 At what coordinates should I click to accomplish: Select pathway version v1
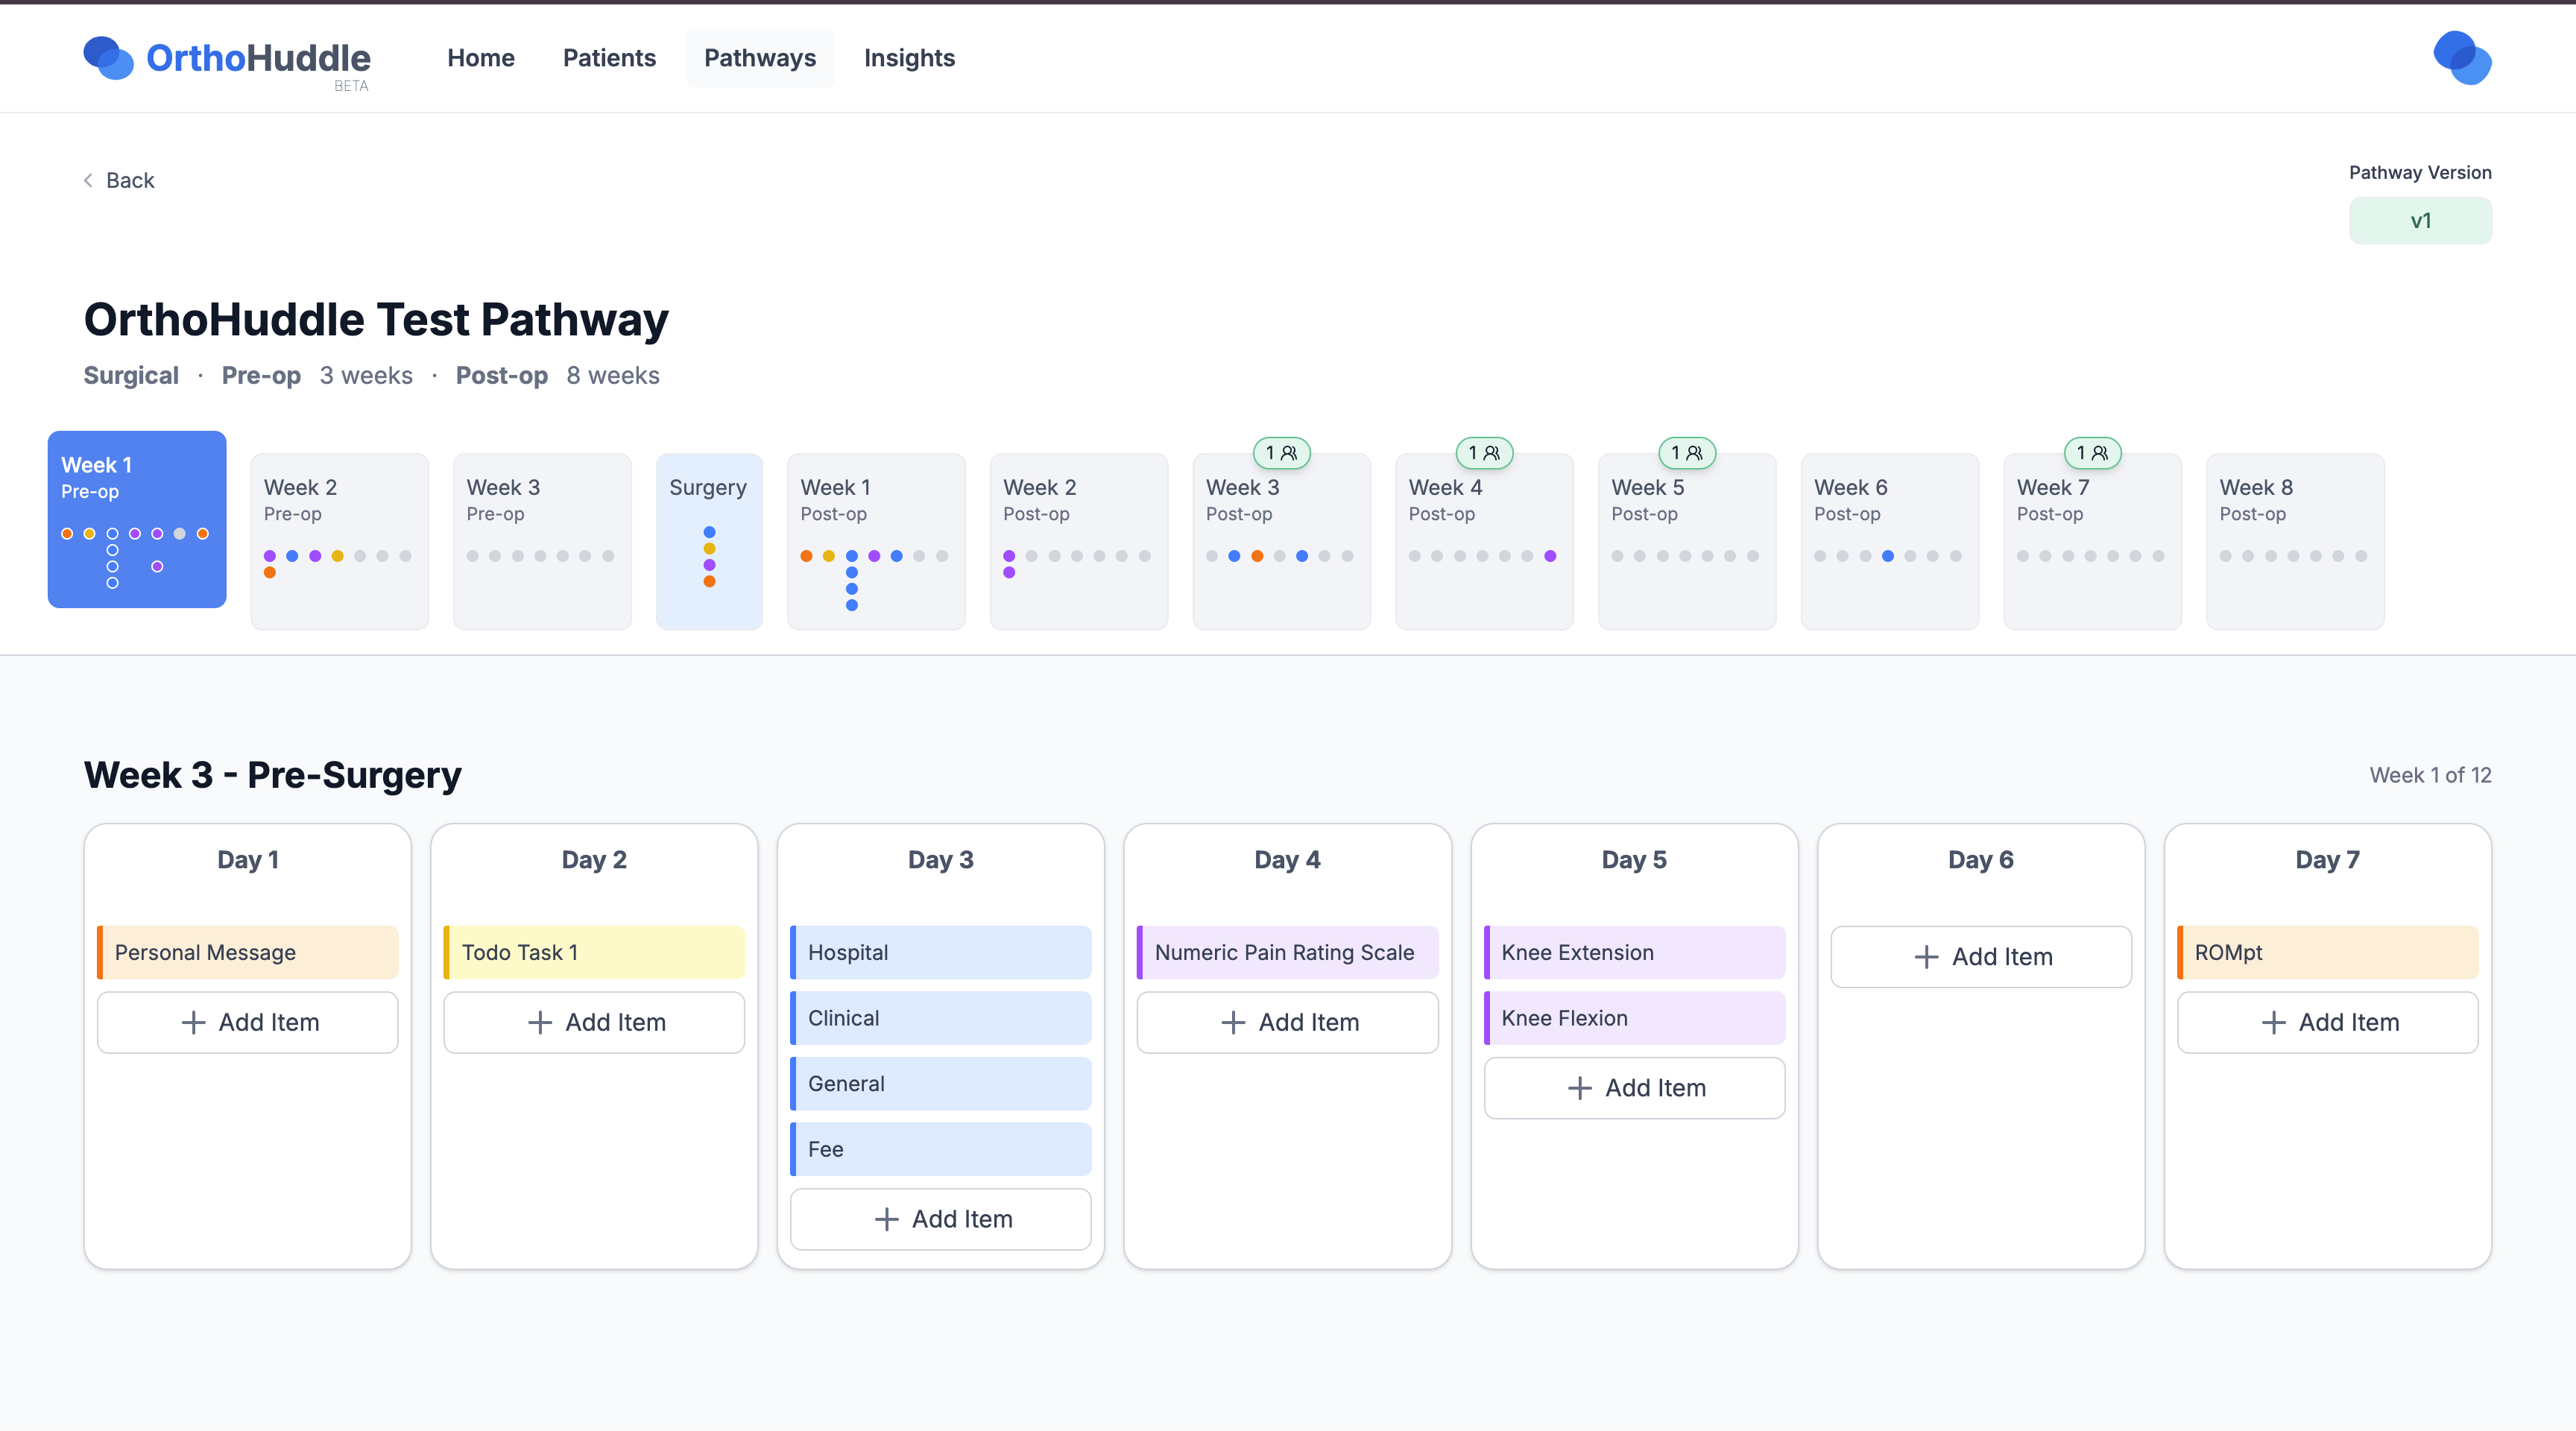click(2420, 220)
